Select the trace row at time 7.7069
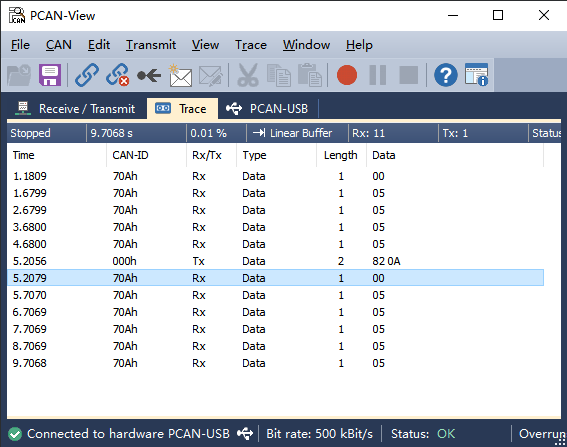 [275, 329]
